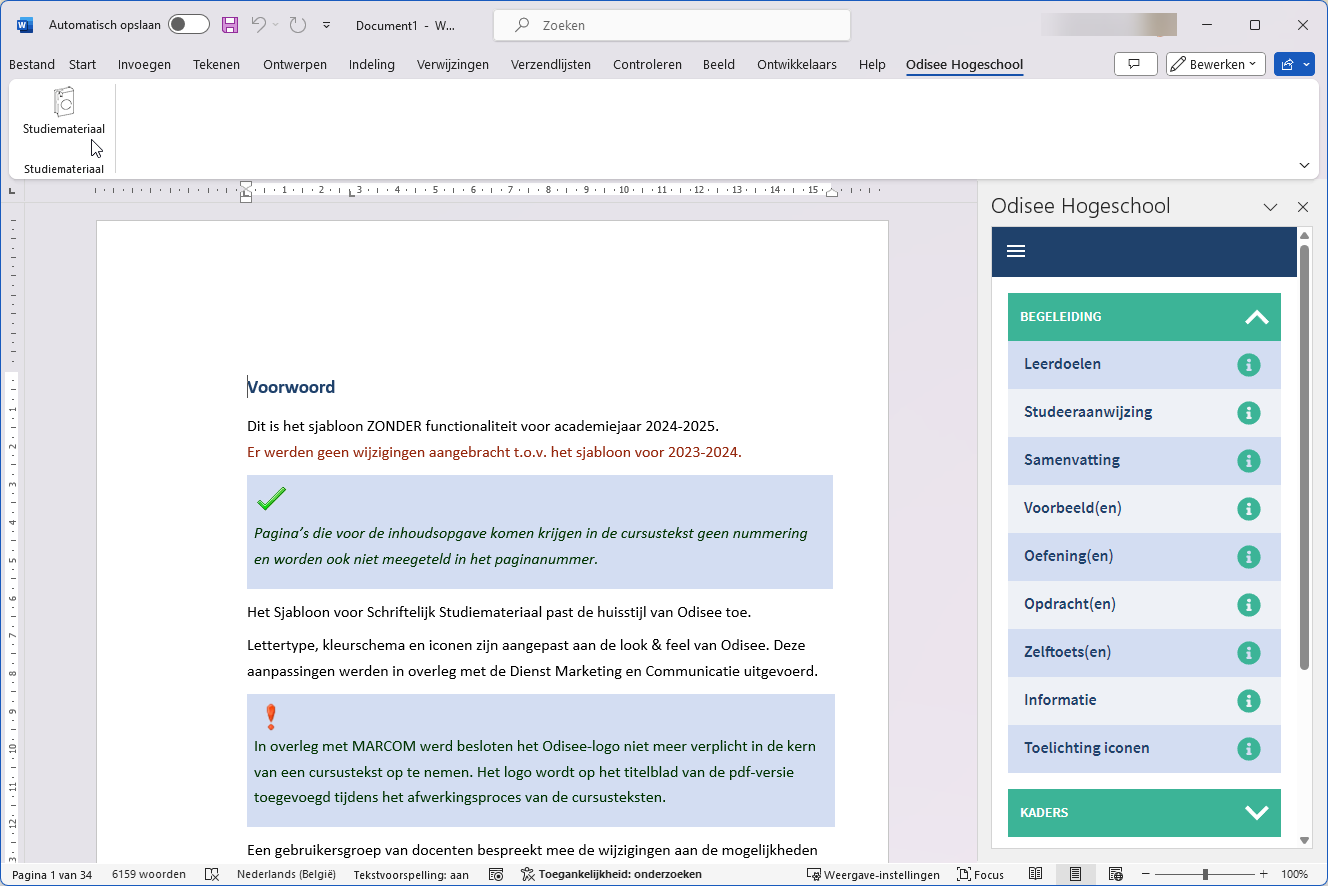Screen dimensions: 1328x886
Task: Select the Odisee Hogeschool ribbon tab
Action: (x=964, y=64)
